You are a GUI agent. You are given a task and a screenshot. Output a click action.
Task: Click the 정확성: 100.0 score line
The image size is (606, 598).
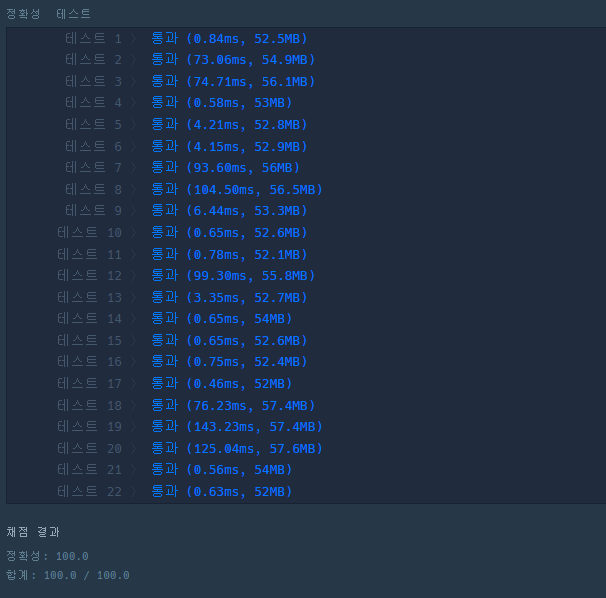[x=47, y=556]
